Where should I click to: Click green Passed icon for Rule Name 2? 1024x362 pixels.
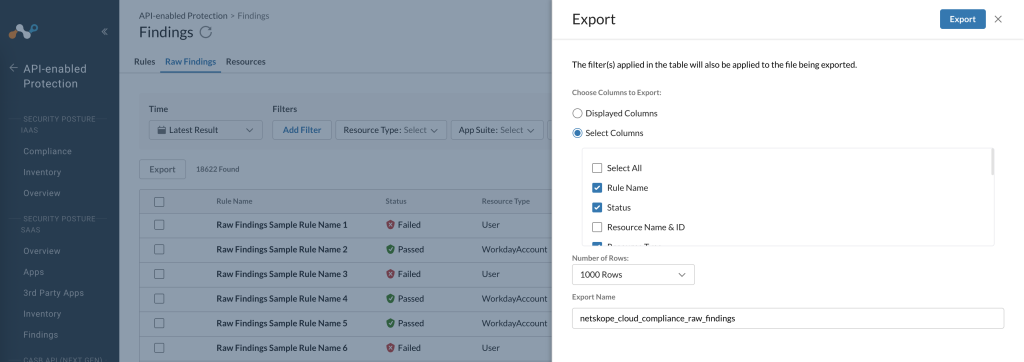point(391,250)
